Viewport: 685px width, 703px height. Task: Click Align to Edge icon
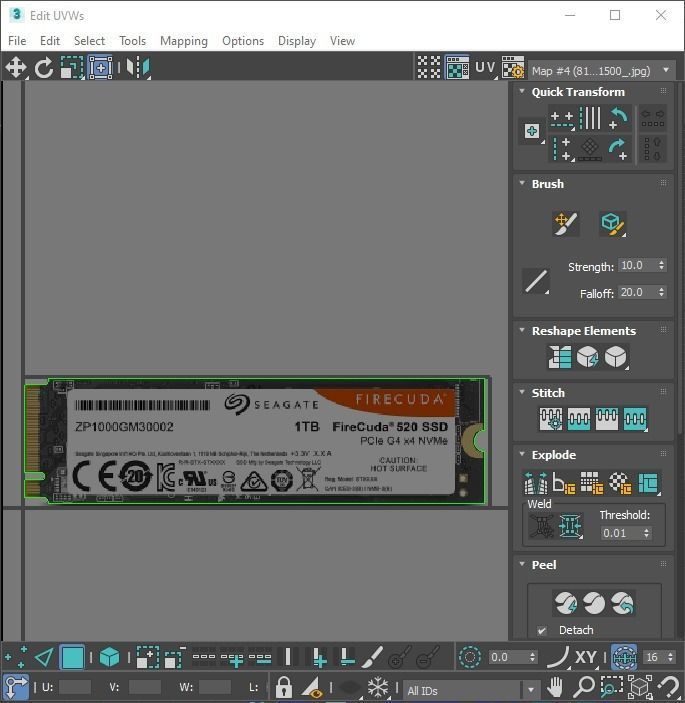coord(590,149)
